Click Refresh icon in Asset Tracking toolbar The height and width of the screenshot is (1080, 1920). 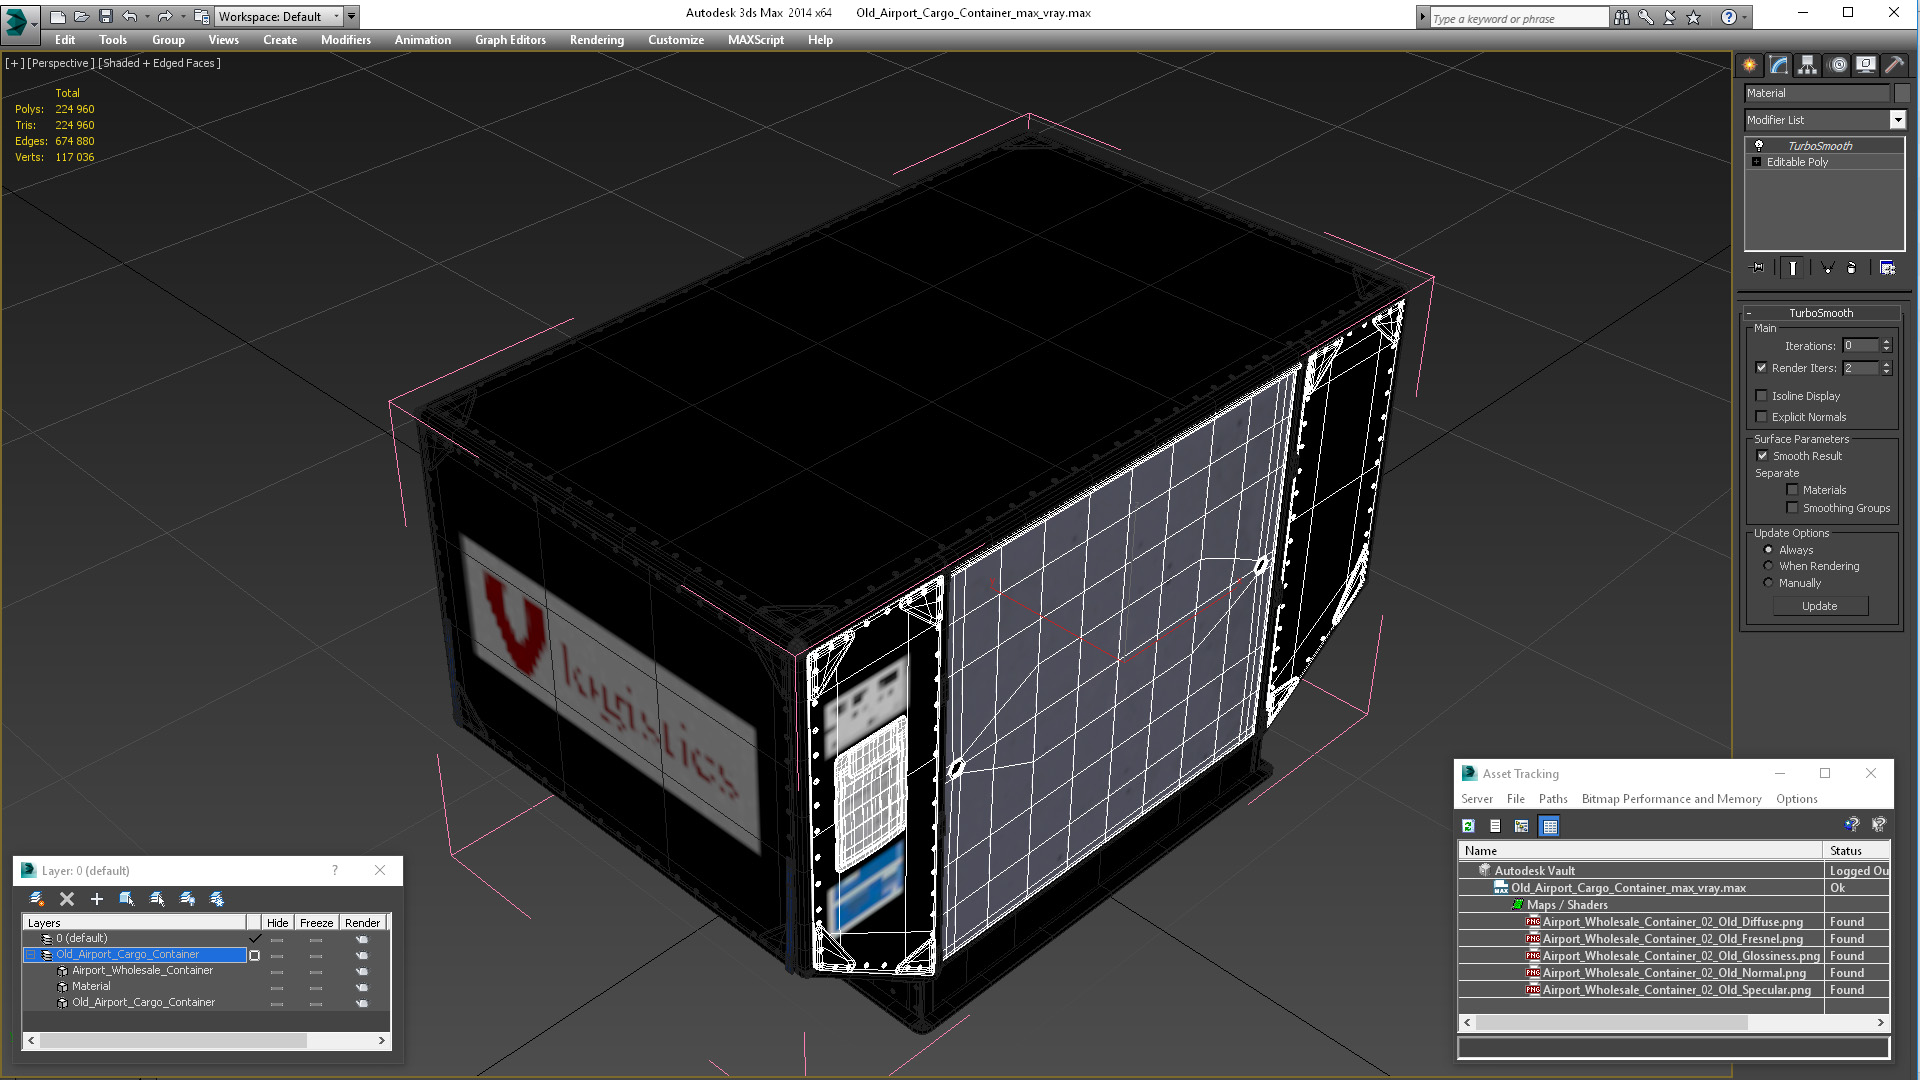(x=1468, y=826)
